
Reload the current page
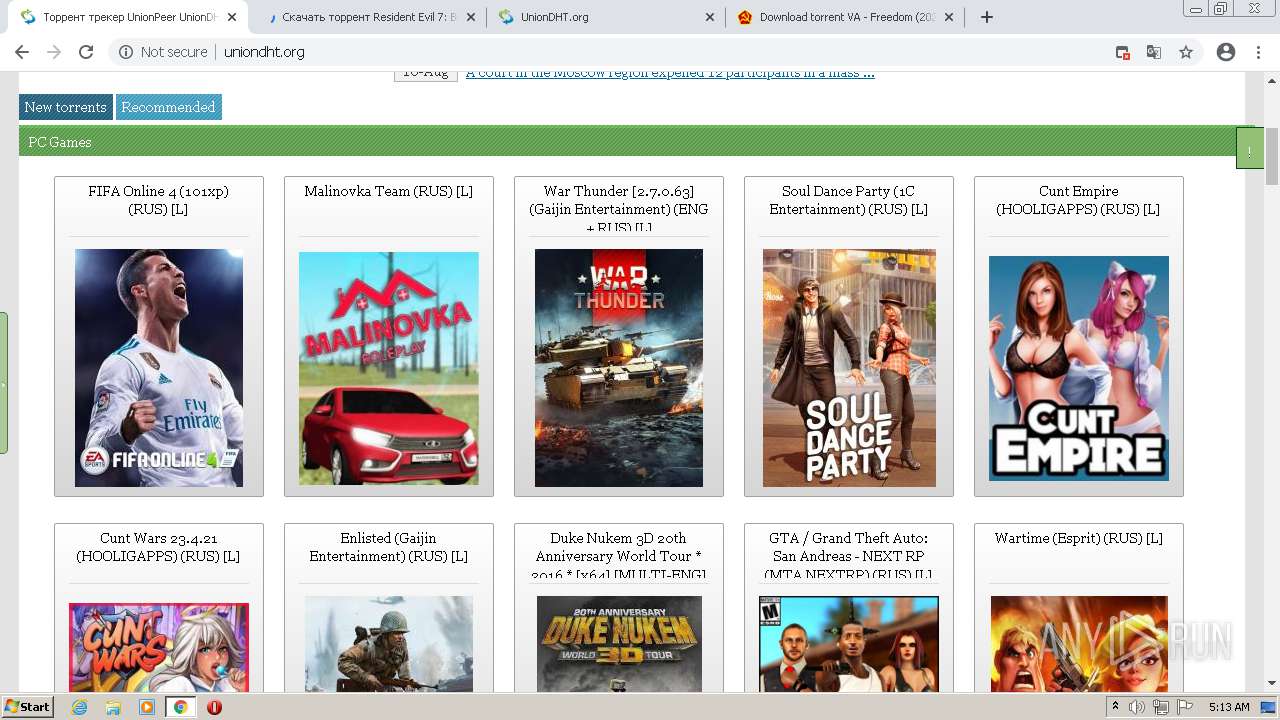(x=86, y=52)
